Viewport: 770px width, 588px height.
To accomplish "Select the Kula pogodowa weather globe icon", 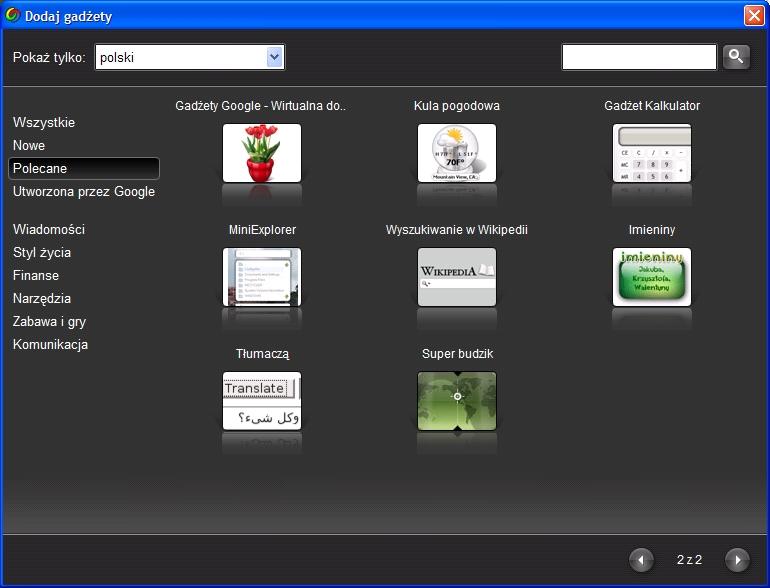I will pyautogui.click(x=457, y=153).
